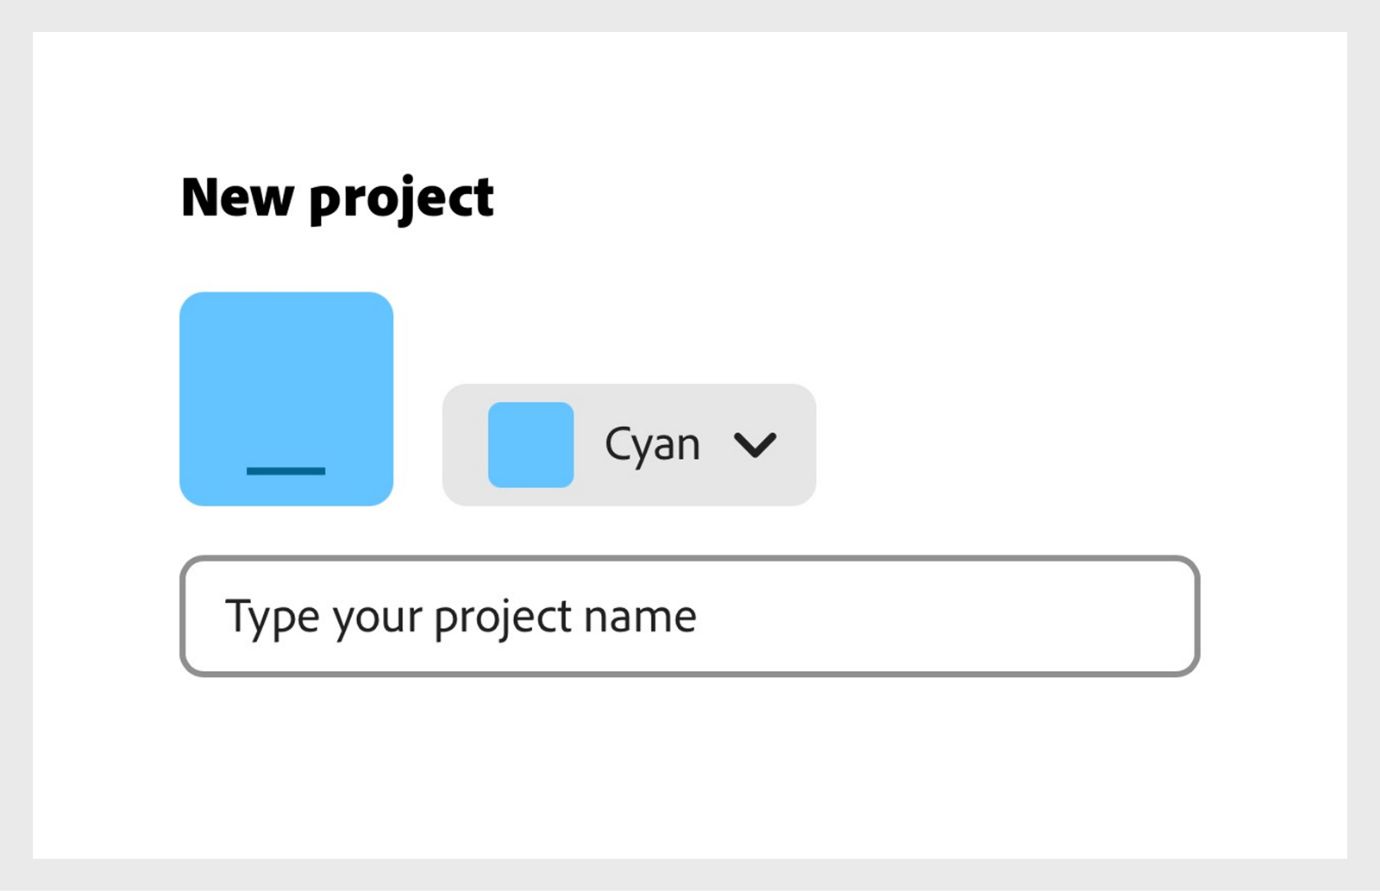
Task: Click the project name input field
Action: coord(688,616)
